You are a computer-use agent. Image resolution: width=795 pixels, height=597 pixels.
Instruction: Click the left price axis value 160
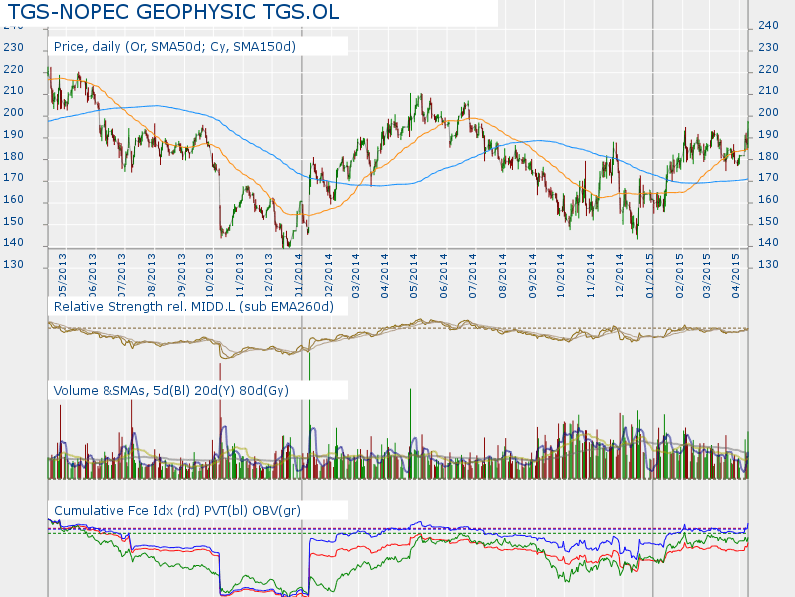pos(14,199)
